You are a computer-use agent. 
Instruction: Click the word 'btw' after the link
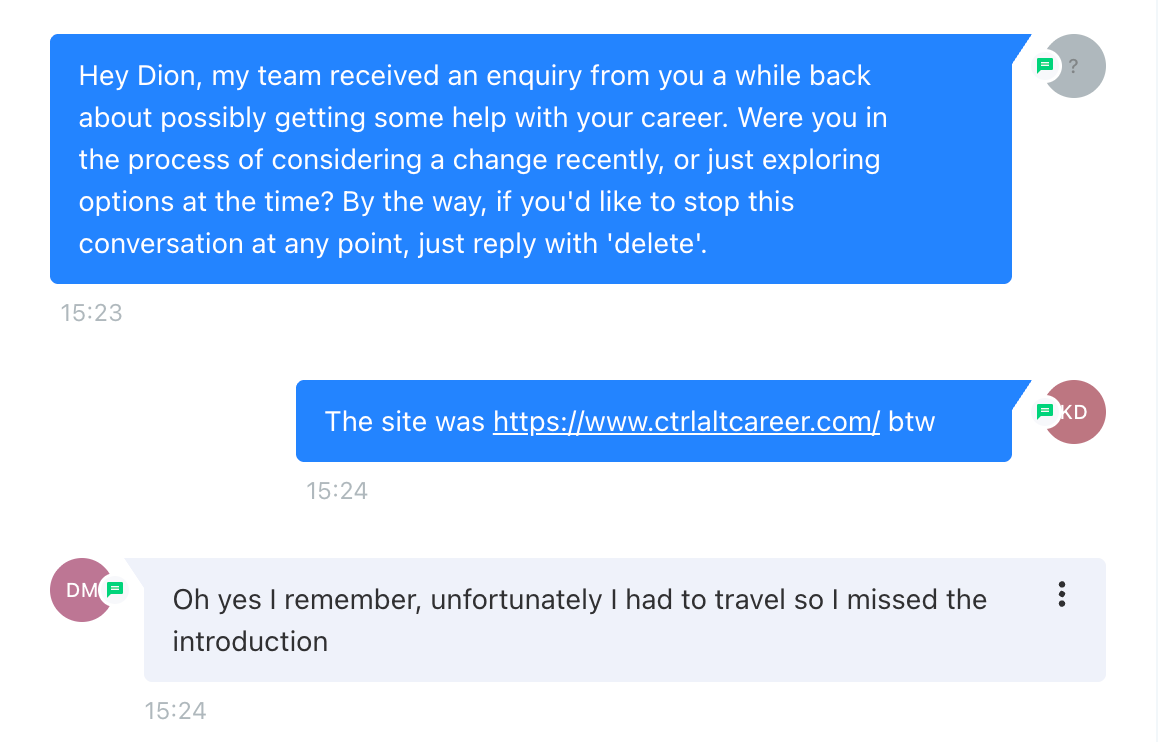click(912, 421)
